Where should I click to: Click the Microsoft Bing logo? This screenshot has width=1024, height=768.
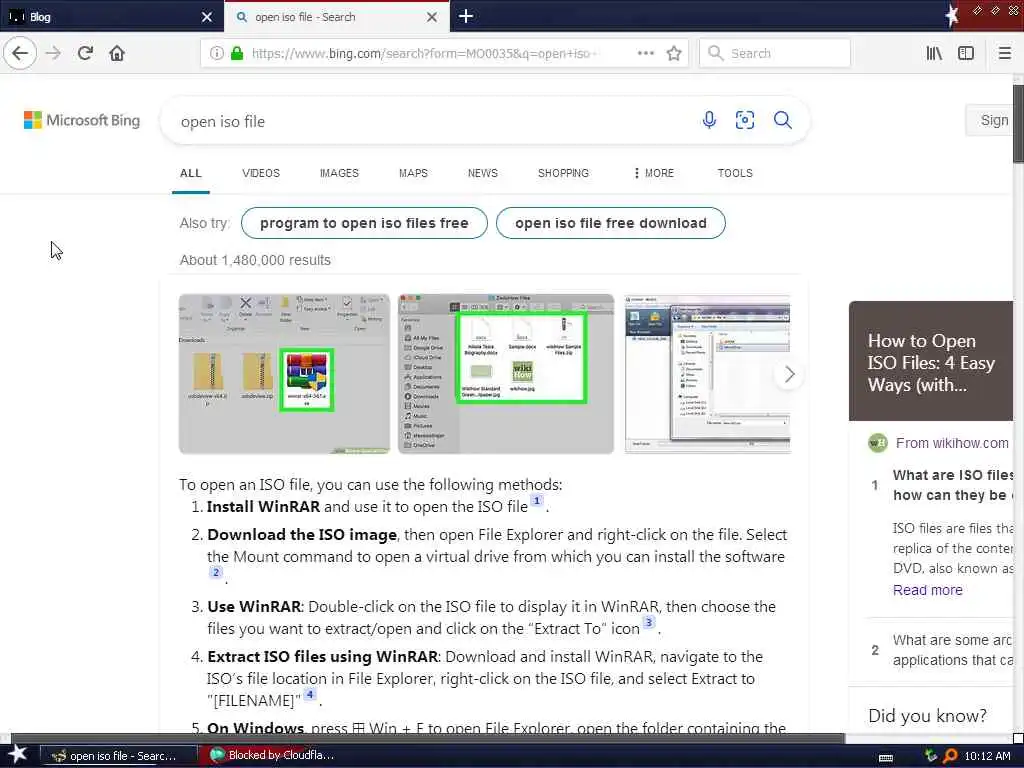coord(82,120)
